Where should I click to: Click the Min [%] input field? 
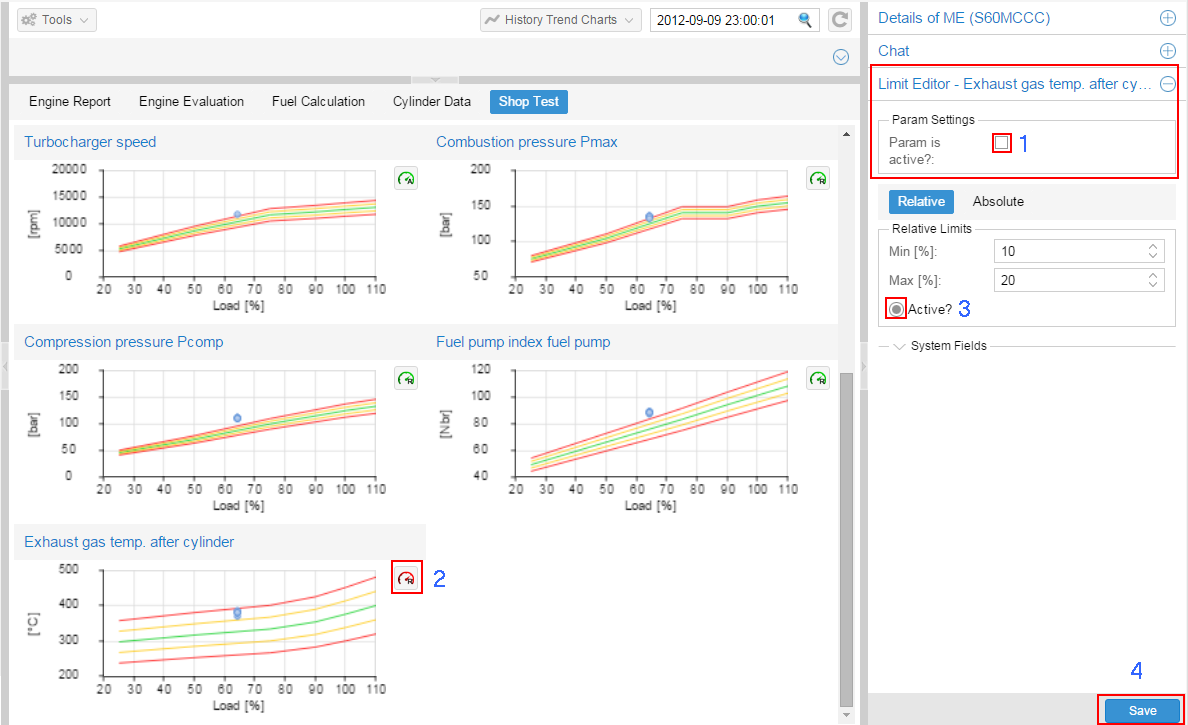1070,251
